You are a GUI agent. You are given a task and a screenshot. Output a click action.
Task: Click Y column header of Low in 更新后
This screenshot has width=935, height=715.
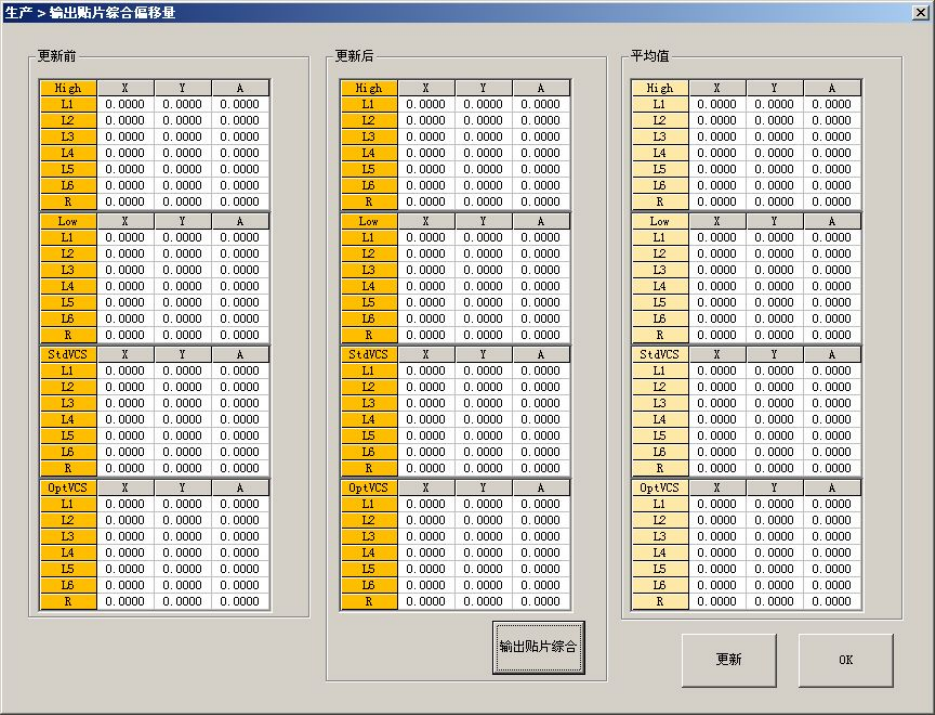pos(483,221)
